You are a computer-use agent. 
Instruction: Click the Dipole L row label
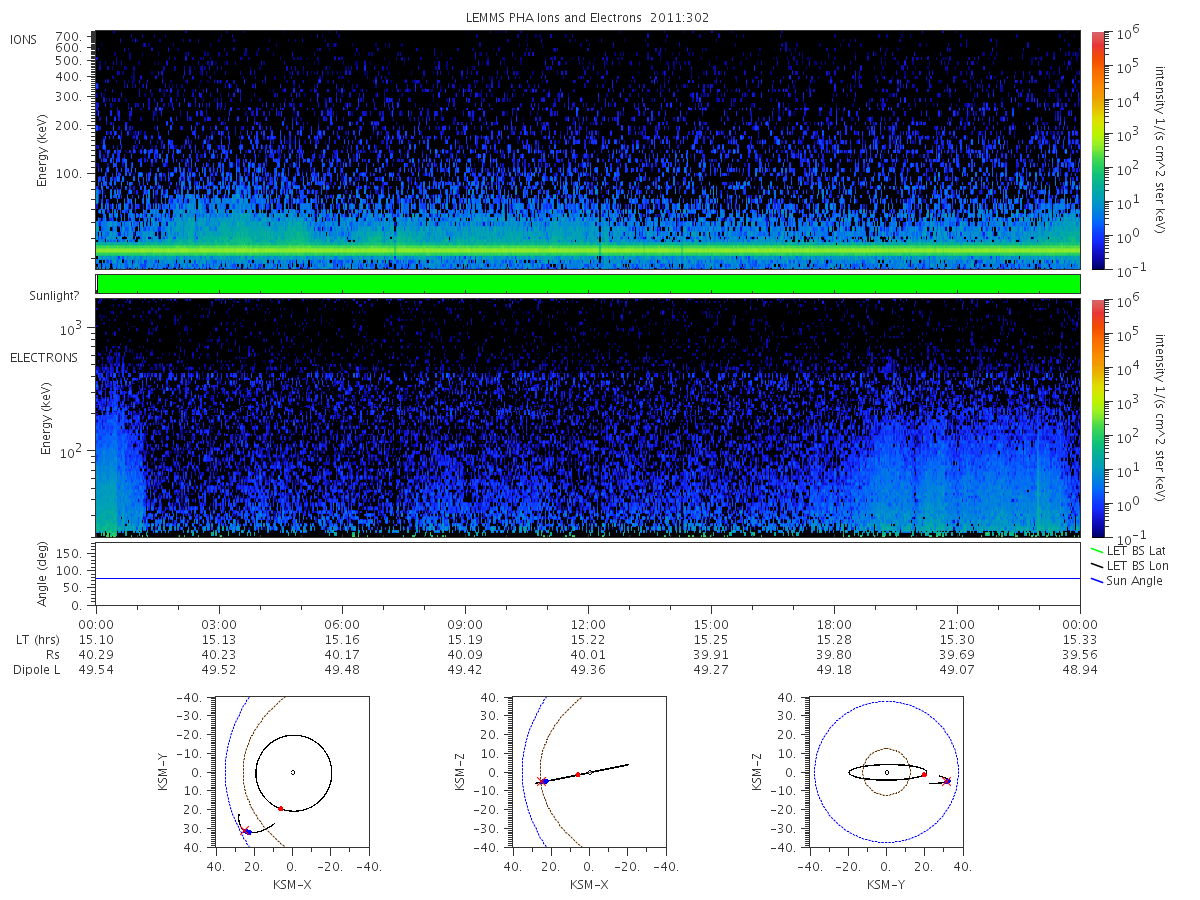click(36, 670)
